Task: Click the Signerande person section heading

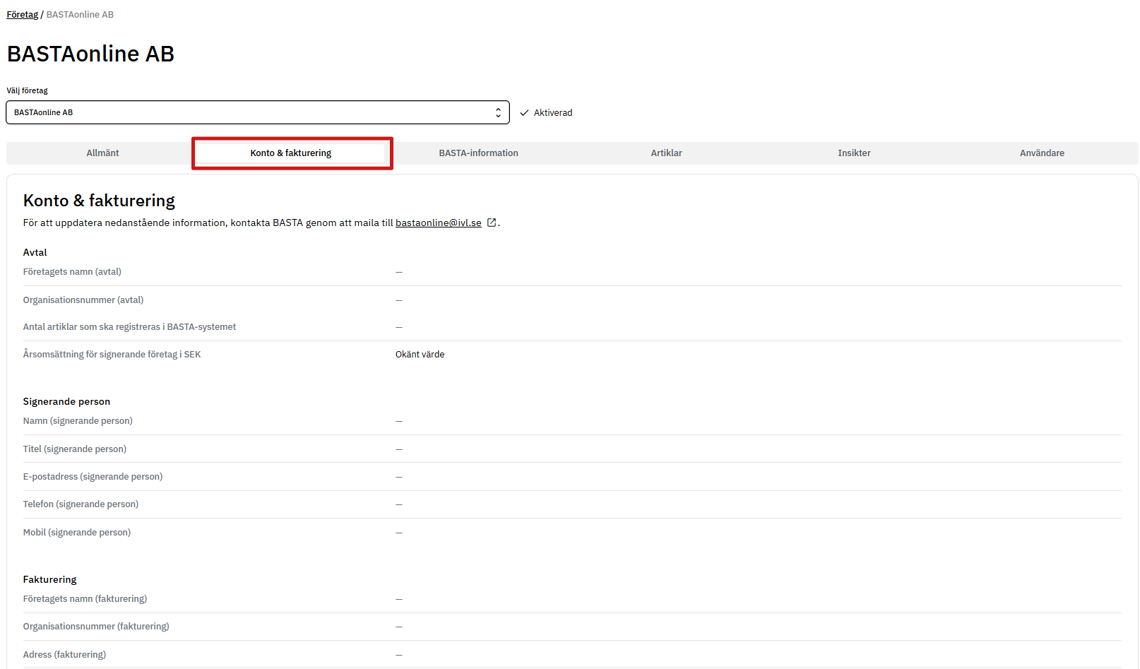Action: pyautogui.click(x=66, y=401)
